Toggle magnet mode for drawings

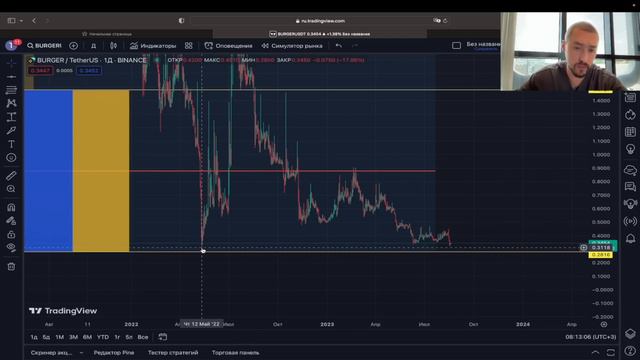[x=11, y=207]
